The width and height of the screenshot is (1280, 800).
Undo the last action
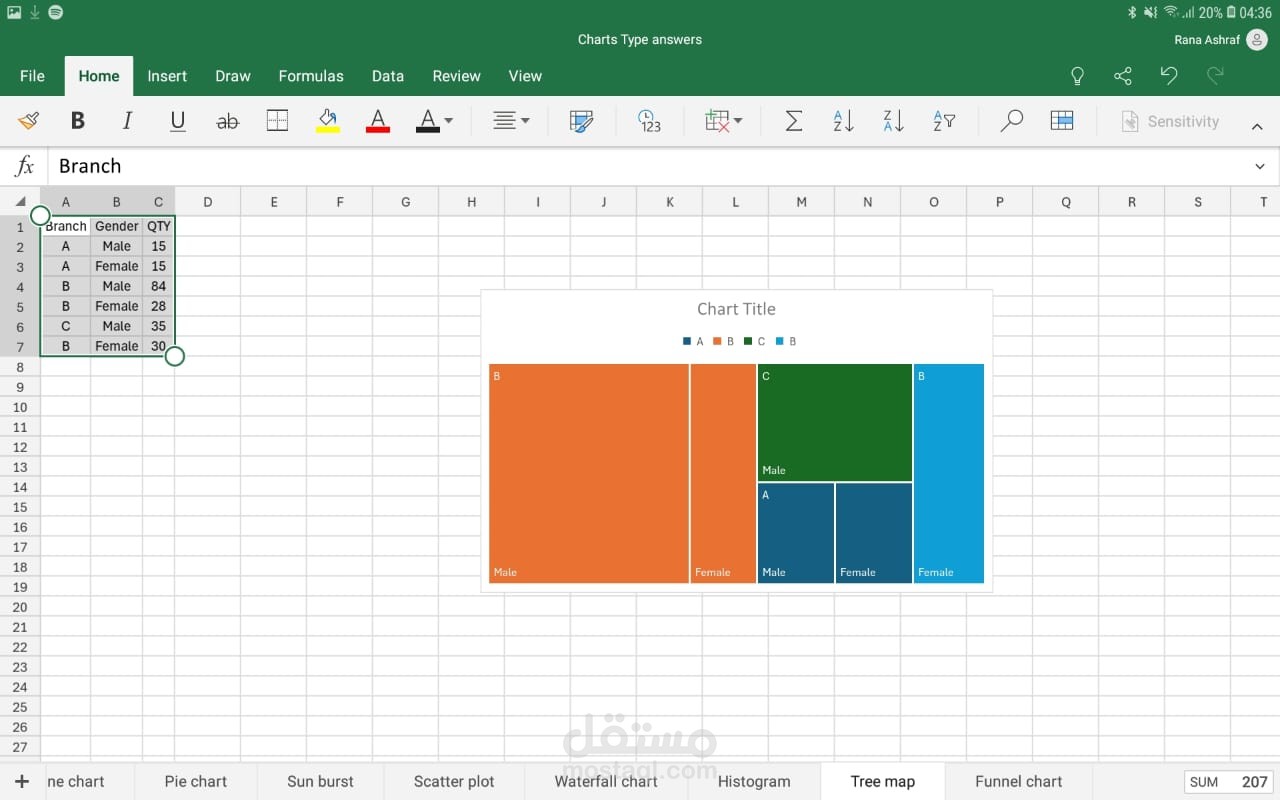[1169, 76]
